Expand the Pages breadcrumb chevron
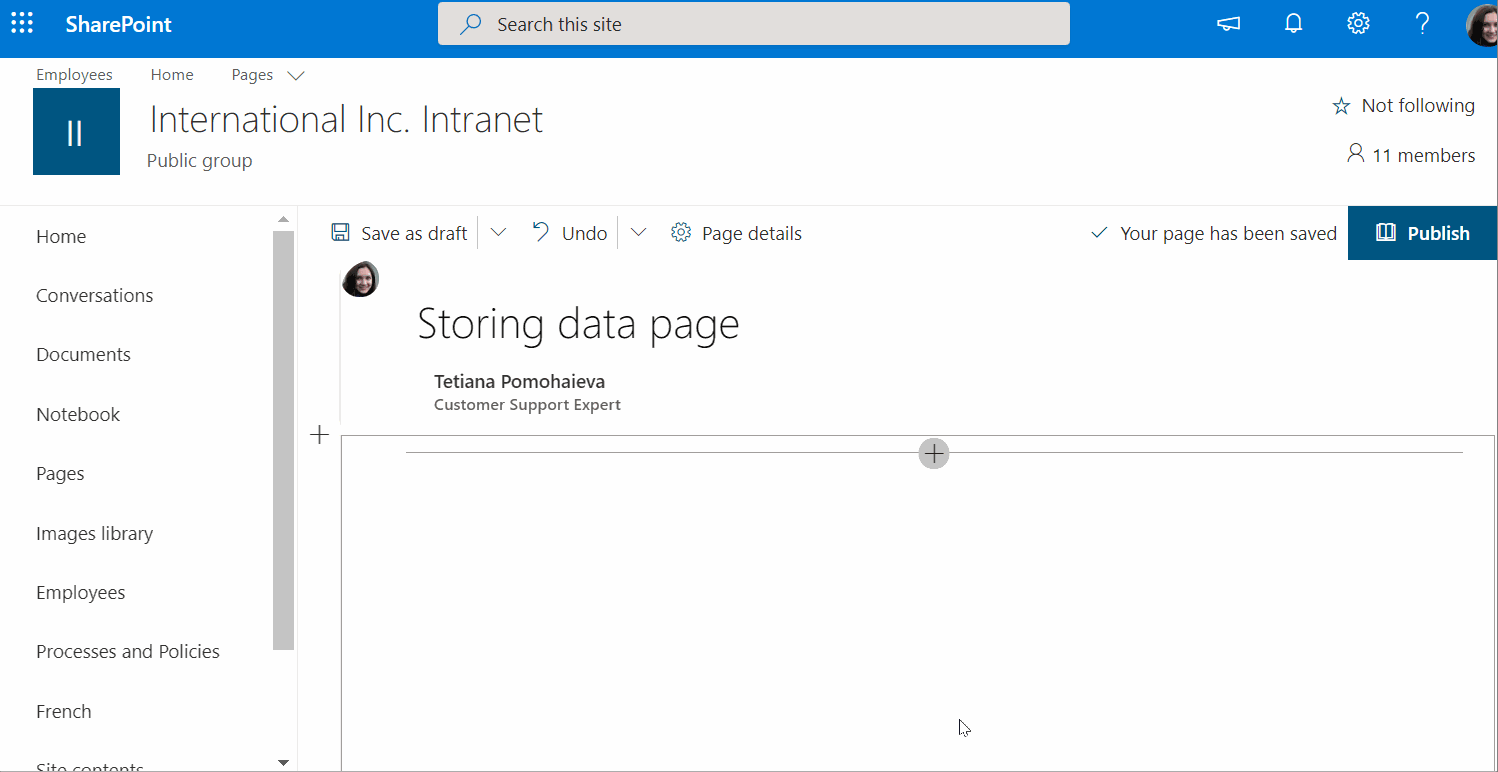The image size is (1498, 772). pyautogui.click(x=295, y=74)
